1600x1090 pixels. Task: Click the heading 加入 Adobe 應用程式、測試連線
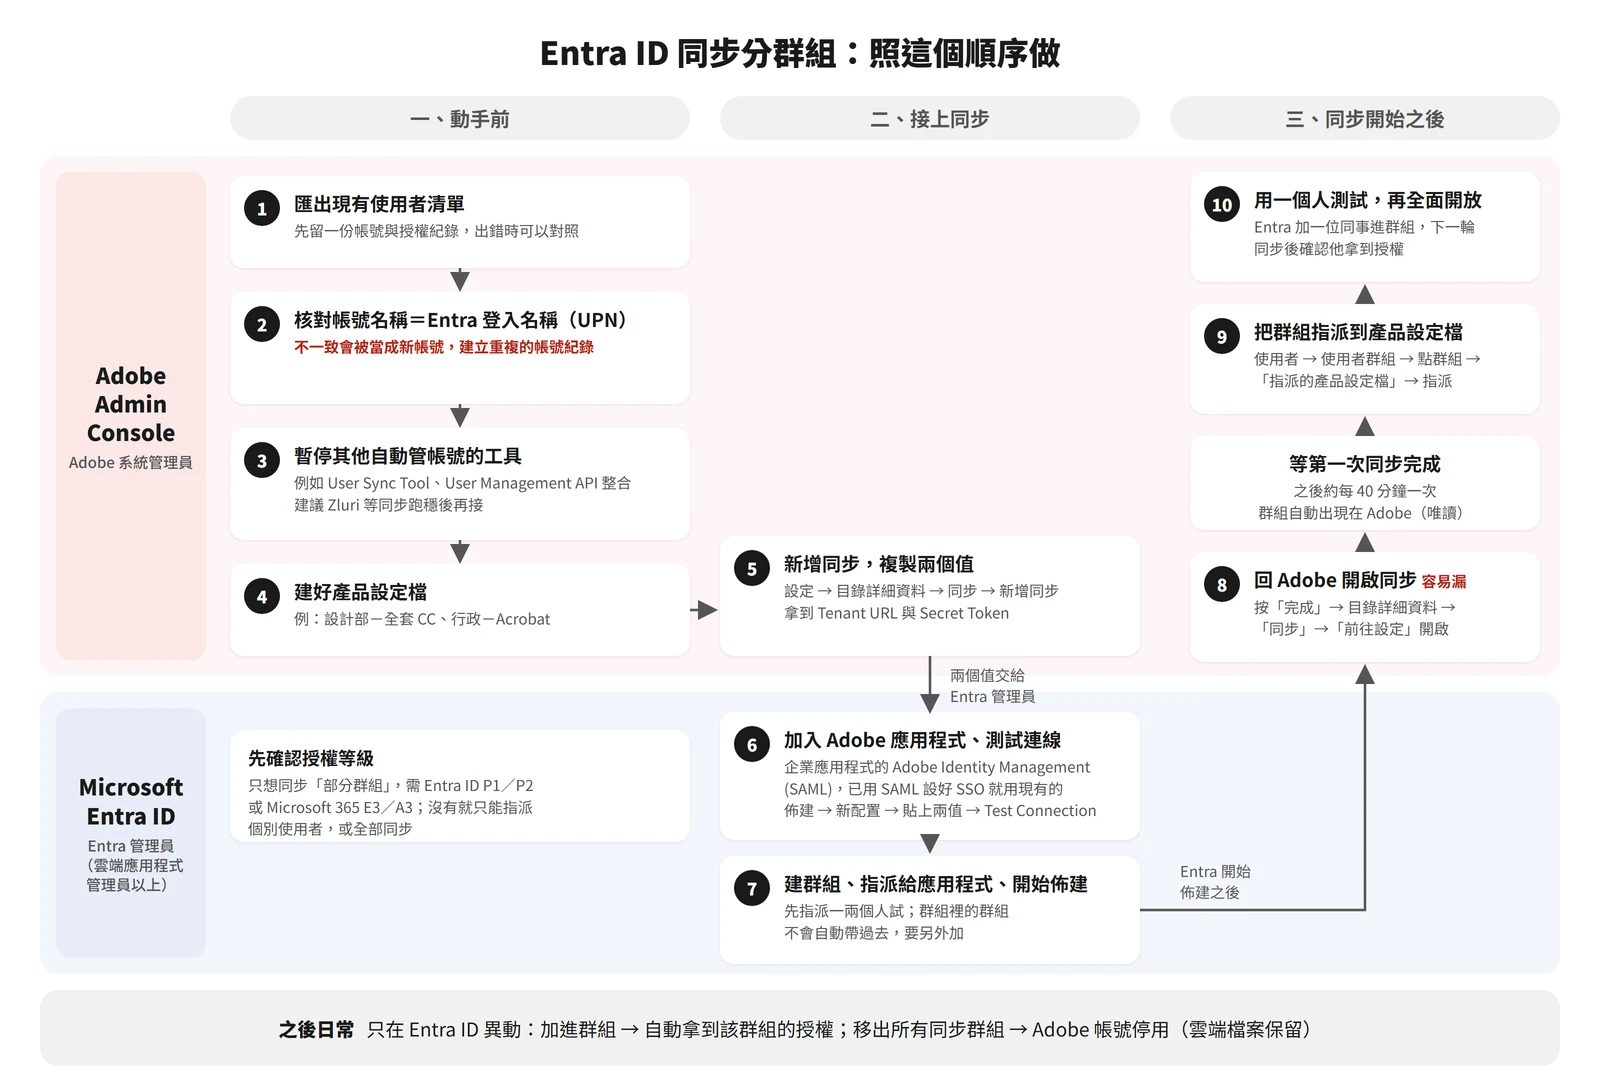point(922,740)
